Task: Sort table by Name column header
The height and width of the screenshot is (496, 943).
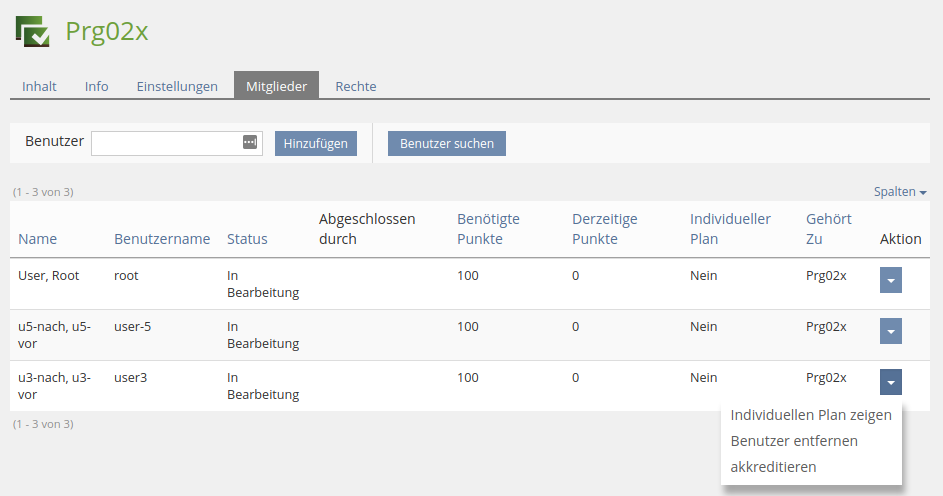Action: 37,239
